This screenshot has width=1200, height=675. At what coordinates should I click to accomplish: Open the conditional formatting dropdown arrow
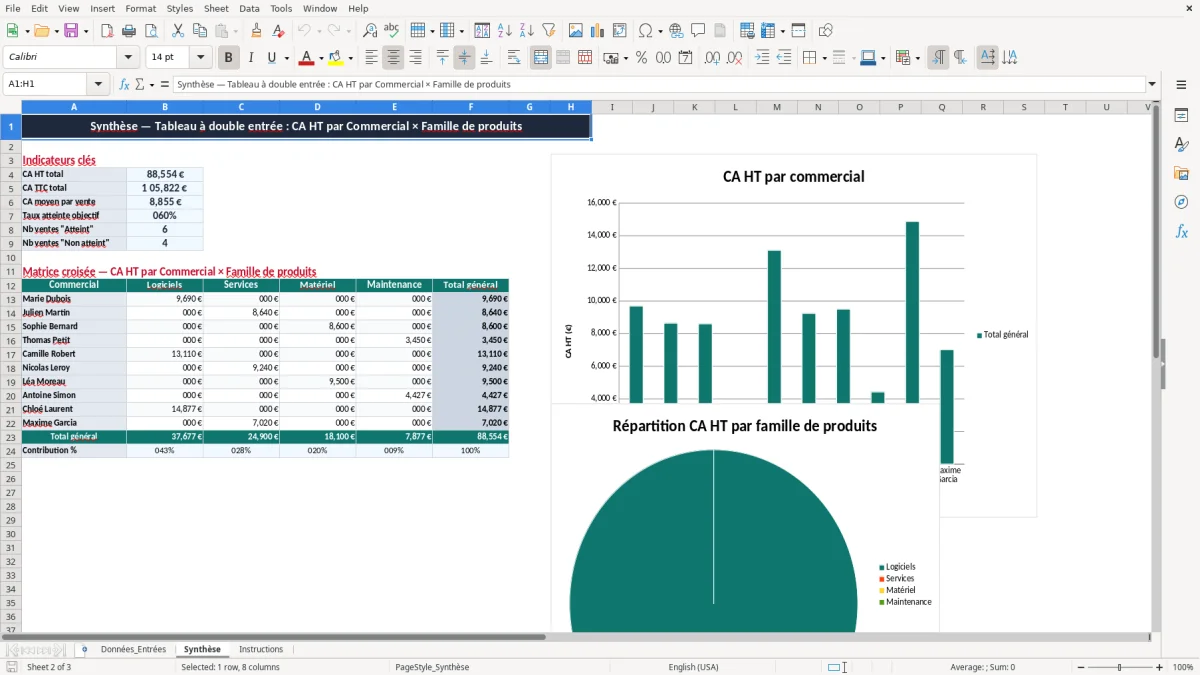[x=917, y=58]
